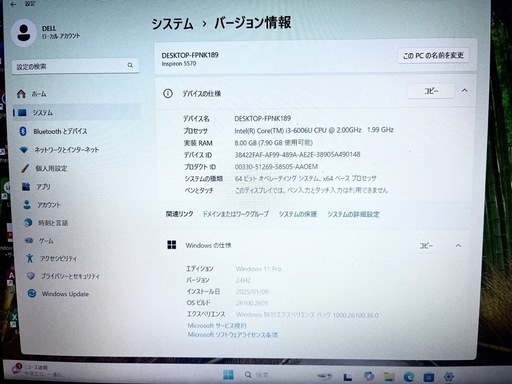Select the ネットワークとインターネット wifi icon
Screen dimensions: 512x384
[x=24, y=150]
